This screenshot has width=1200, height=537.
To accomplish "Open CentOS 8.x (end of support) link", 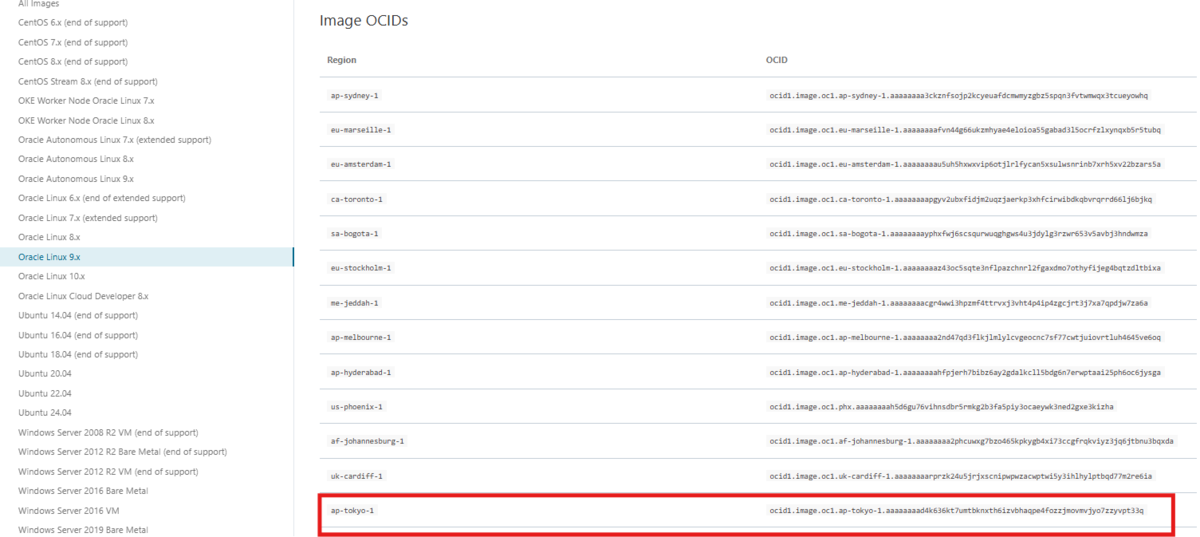I will [x=73, y=62].
